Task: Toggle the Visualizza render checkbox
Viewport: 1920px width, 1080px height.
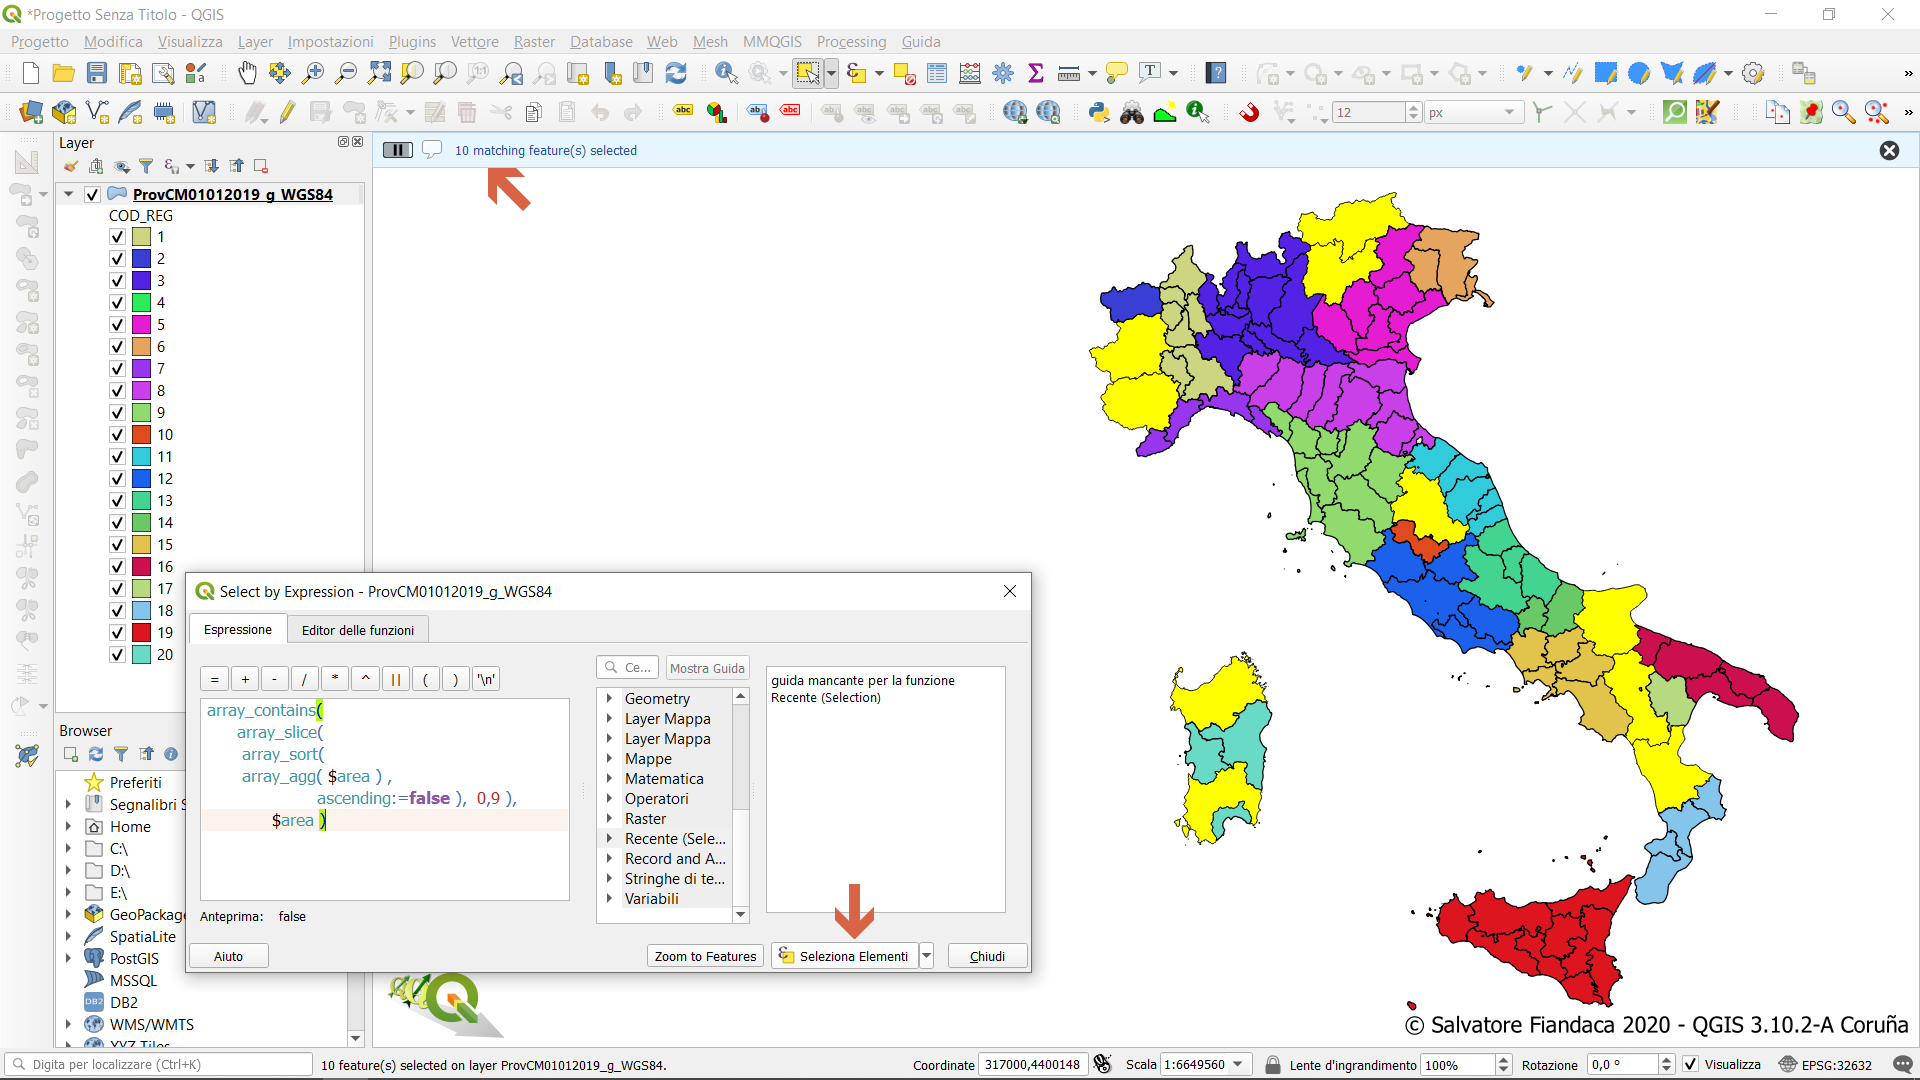Action: pyautogui.click(x=1690, y=1064)
